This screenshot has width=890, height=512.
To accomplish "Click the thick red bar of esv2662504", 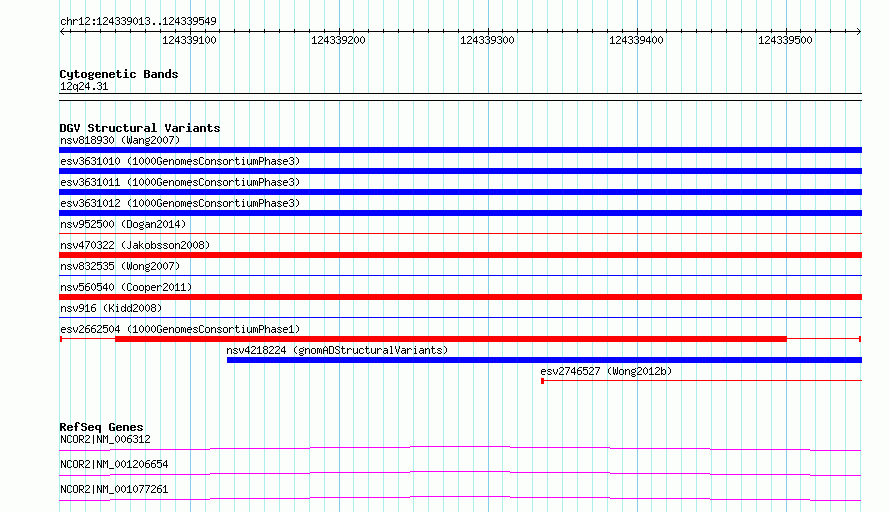I will (x=451, y=339).
